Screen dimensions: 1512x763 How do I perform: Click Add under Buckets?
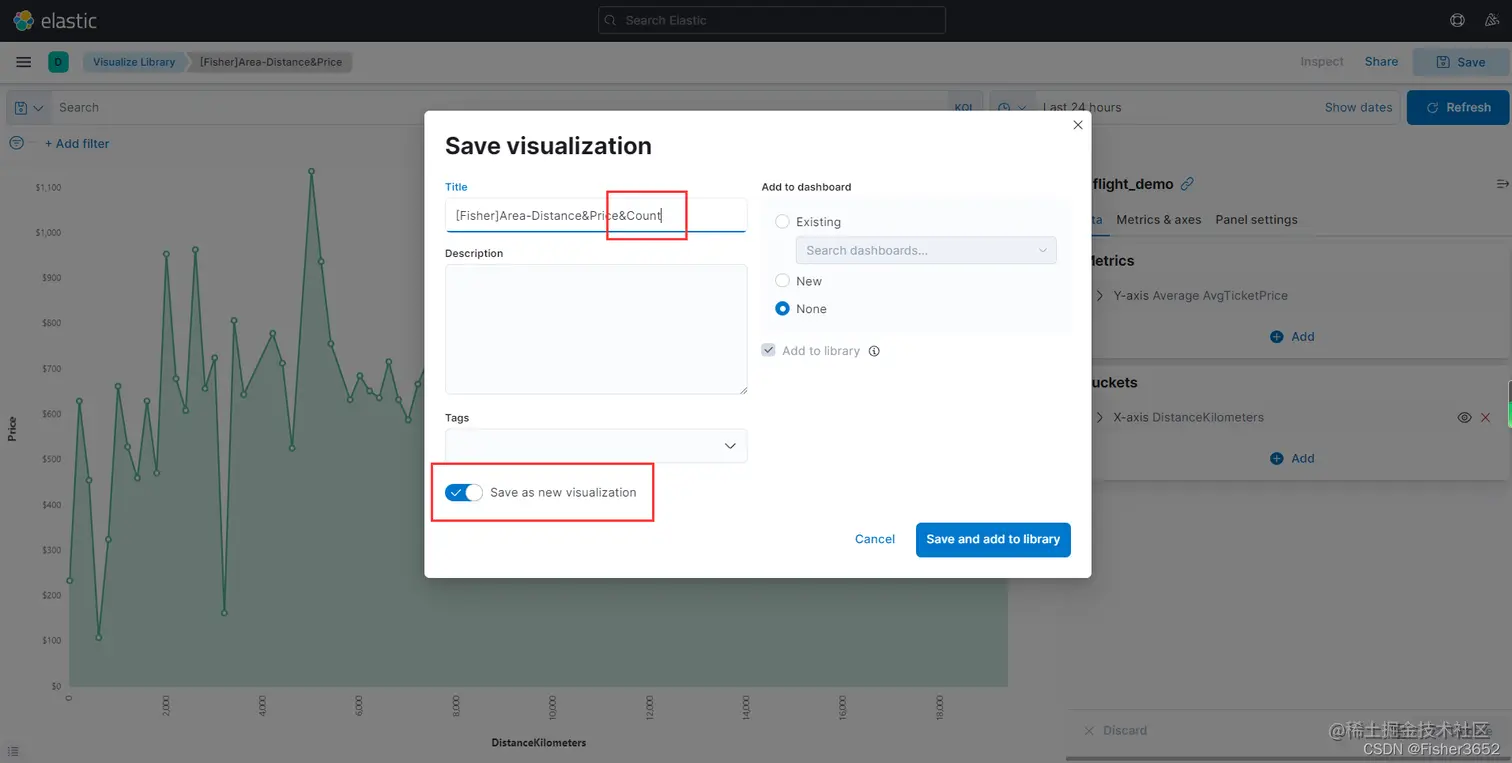tap(1292, 458)
